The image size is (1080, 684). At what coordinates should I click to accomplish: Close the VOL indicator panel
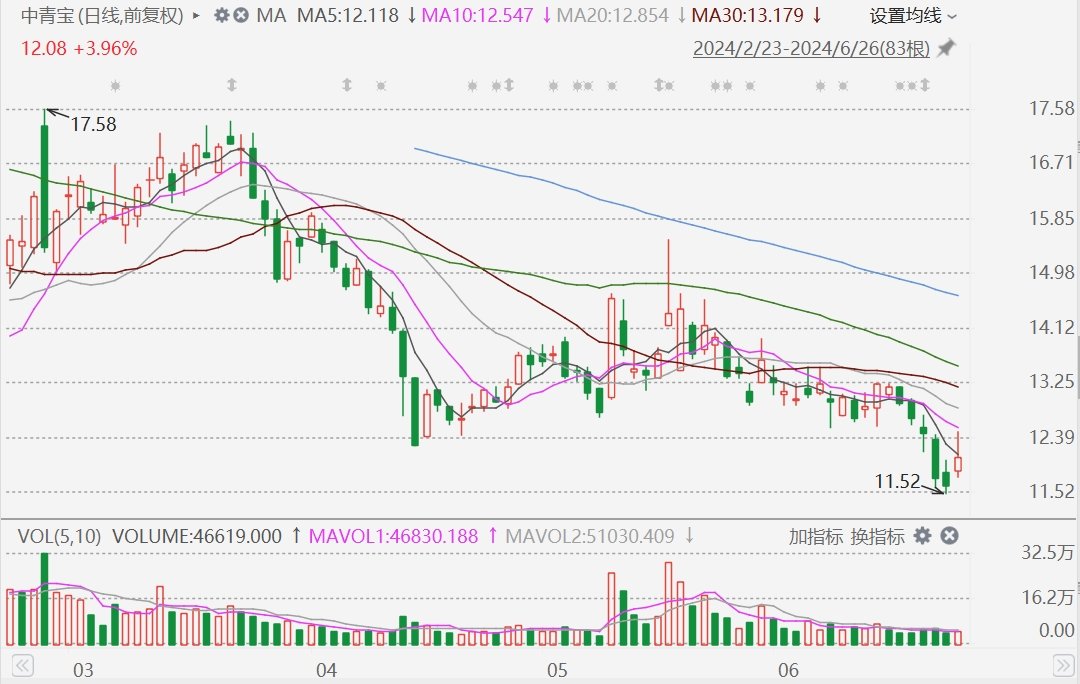coord(949,536)
